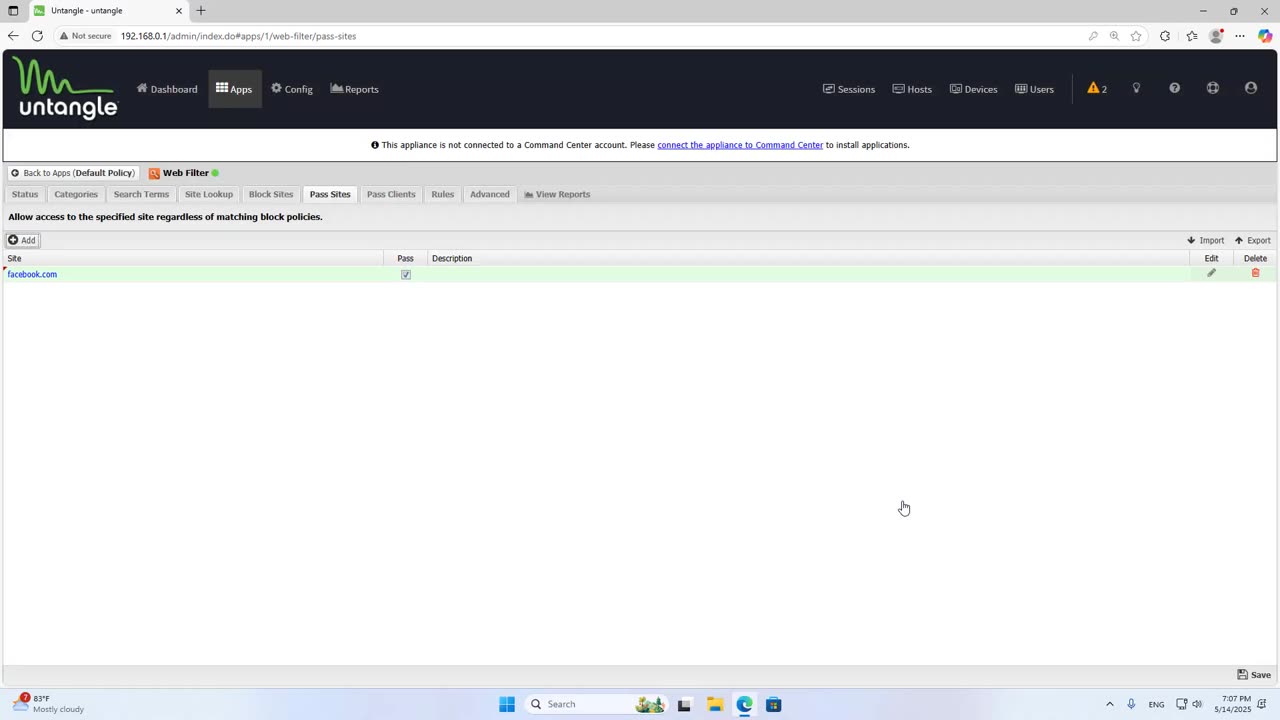Switch to the Rules tab
The height and width of the screenshot is (720, 1280).
[x=443, y=194]
